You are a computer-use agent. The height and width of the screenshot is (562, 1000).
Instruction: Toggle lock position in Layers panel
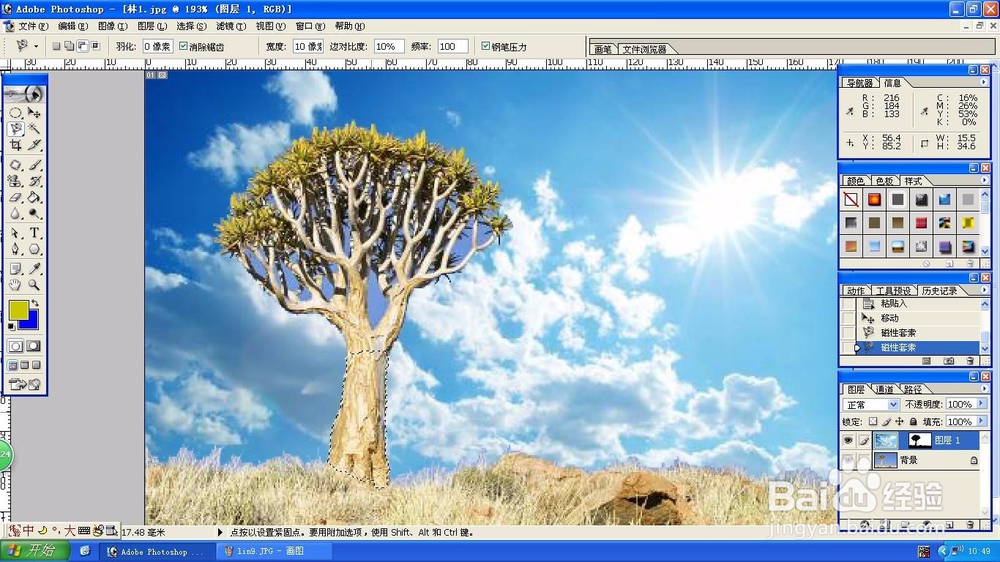pyautogui.click(x=899, y=422)
